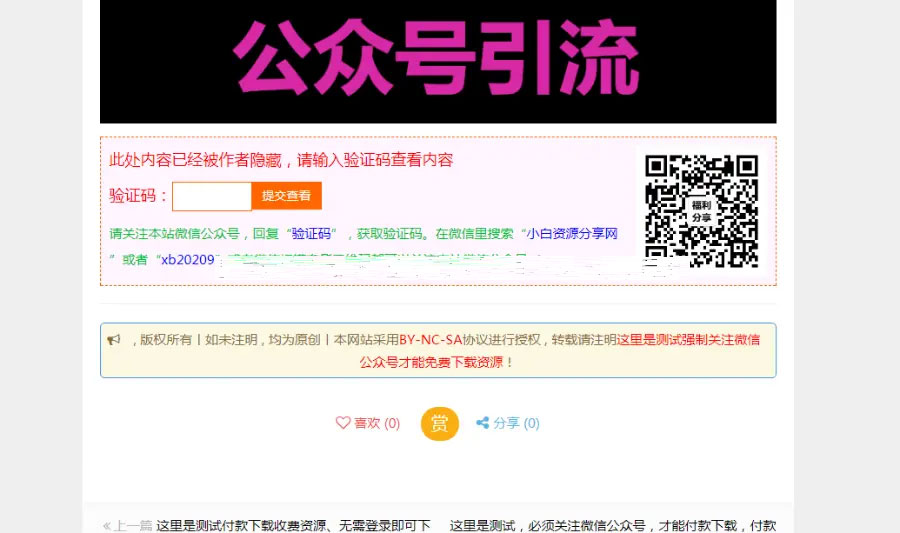The width and height of the screenshot is (900, 533).
Task: Click the 喜欢 (0) heart icon
Action: coord(343,423)
